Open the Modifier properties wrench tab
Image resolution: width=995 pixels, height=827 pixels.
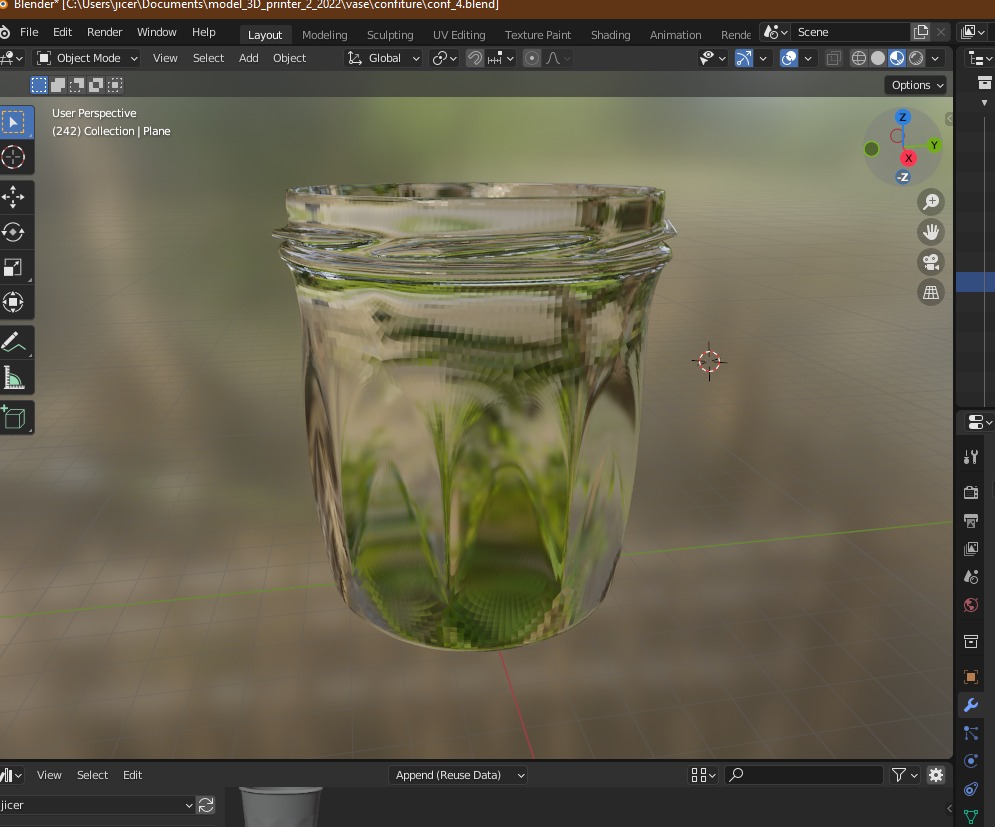[970, 705]
